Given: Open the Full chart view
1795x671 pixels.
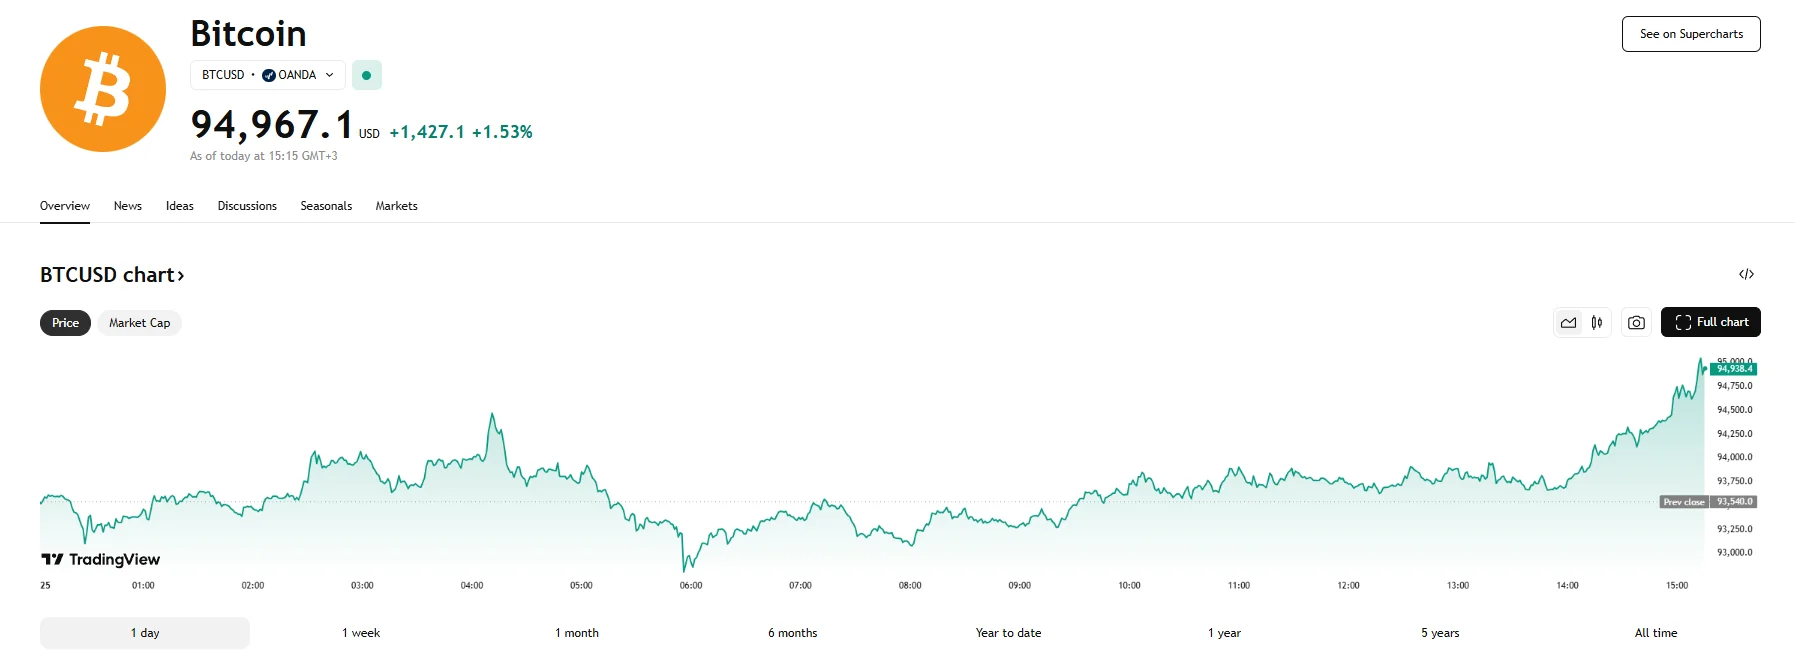Looking at the screenshot, I should click(x=1710, y=322).
